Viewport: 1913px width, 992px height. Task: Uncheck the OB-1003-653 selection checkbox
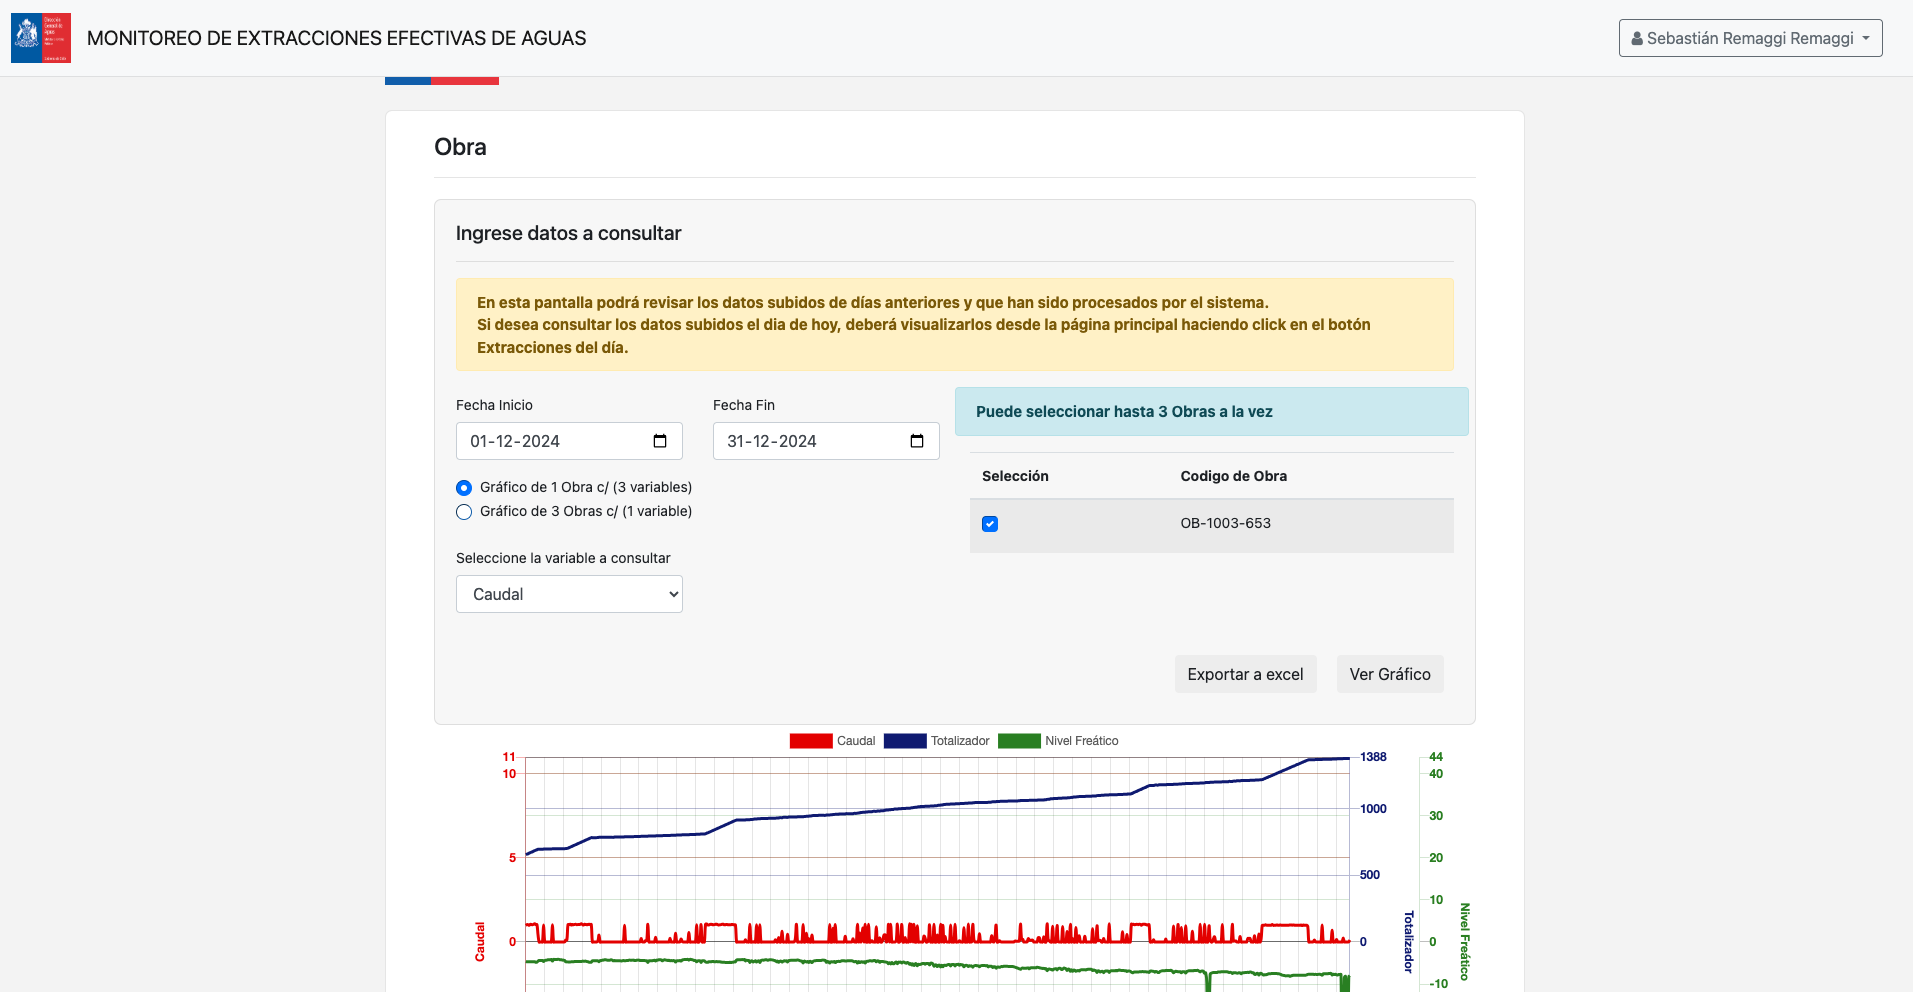(x=990, y=524)
